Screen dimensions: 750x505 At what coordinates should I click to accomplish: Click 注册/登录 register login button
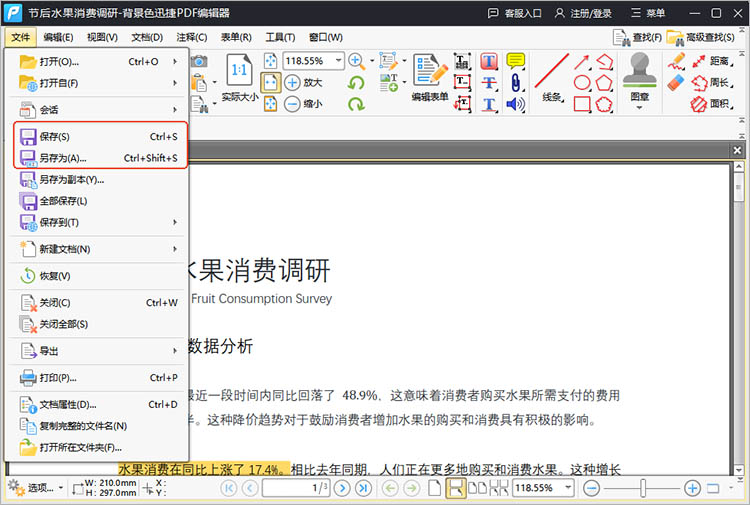tap(583, 13)
